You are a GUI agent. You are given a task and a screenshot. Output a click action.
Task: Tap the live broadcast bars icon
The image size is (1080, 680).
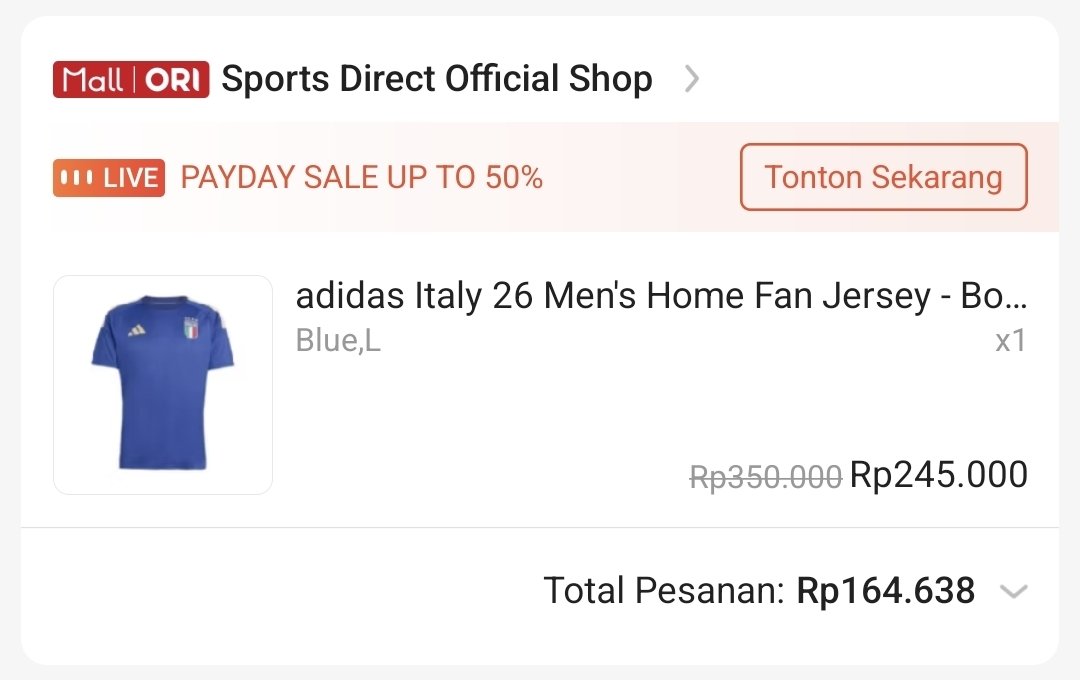[76, 178]
